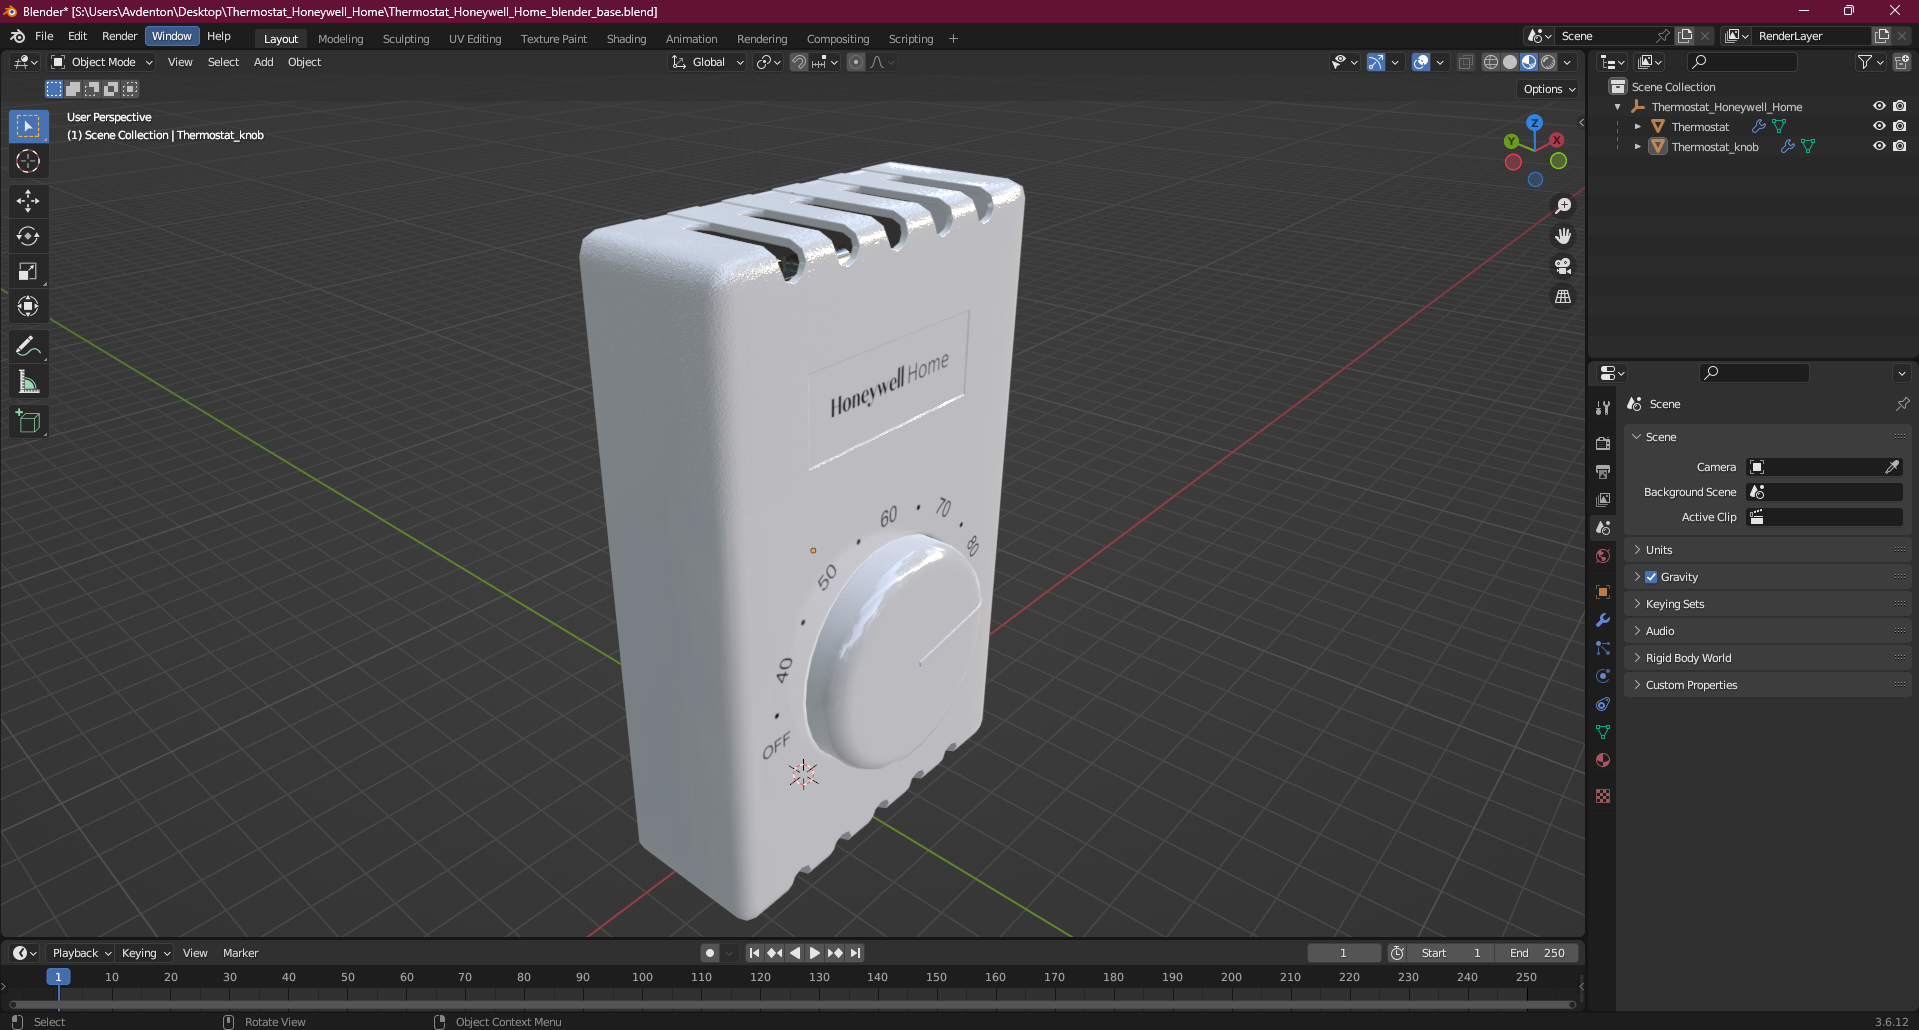Toggle proportional editing button
This screenshot has height=1030, width=1919.
856,62
